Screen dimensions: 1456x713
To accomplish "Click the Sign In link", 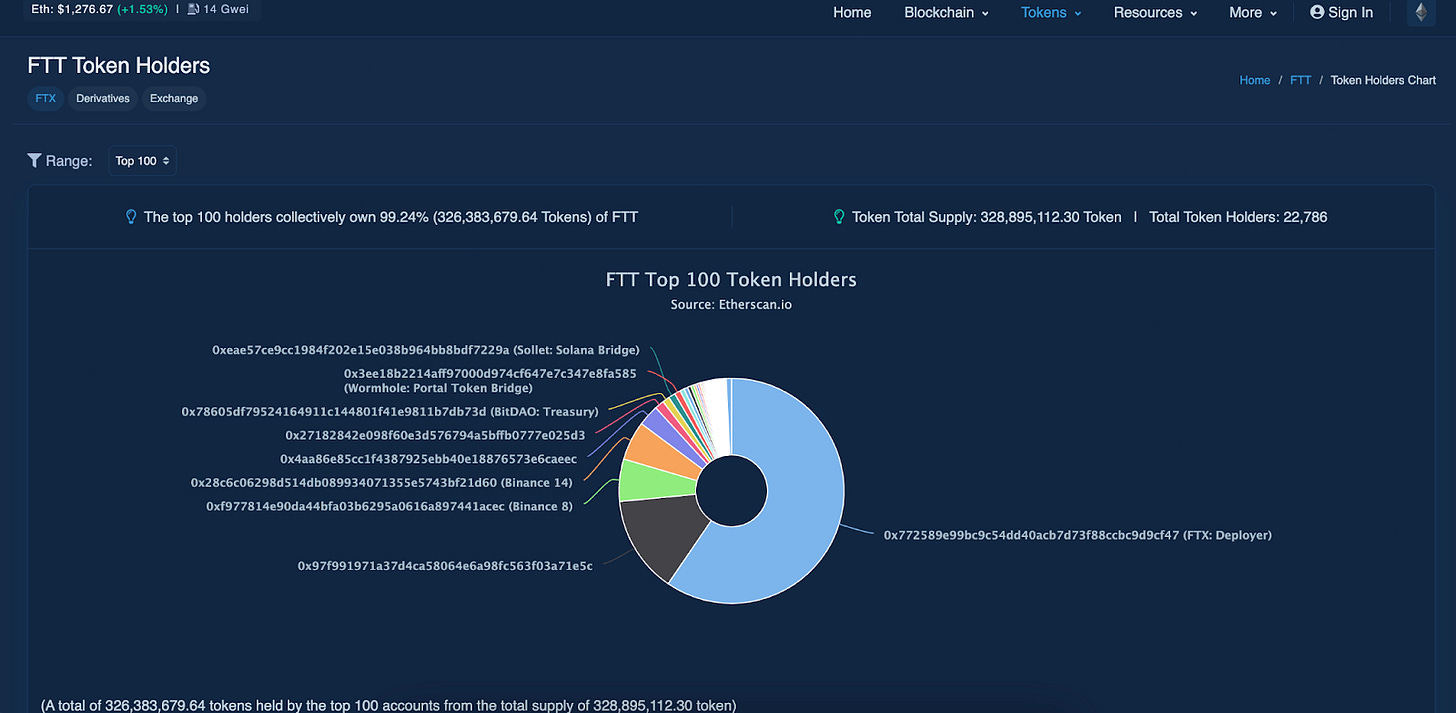I will pos(1342,12).
